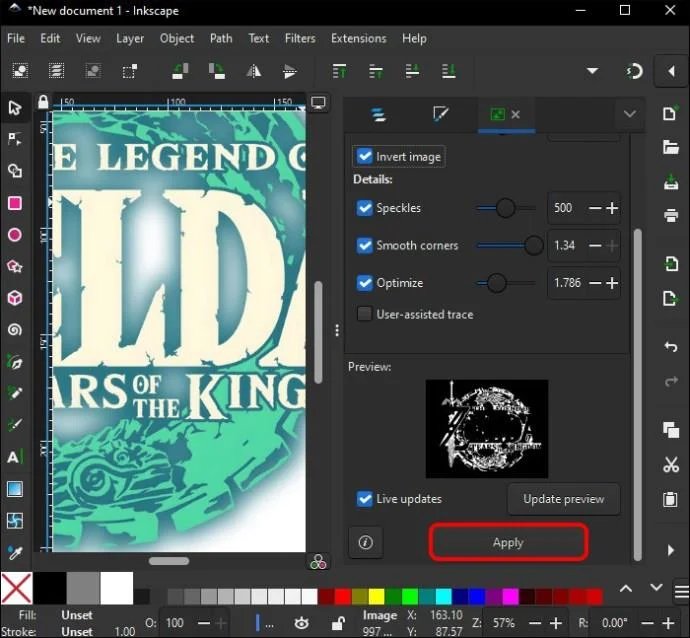The height and width of the screenshot is (638, 690).
Task: Click the info button beside Apply
Action: click(x=365, y=542)
